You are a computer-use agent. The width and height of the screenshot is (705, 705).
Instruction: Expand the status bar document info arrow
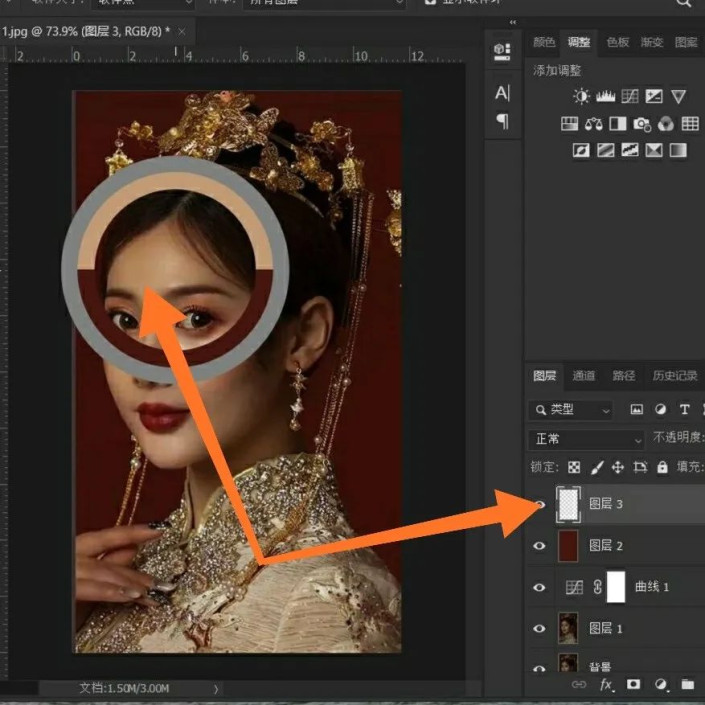pos(216,688)
